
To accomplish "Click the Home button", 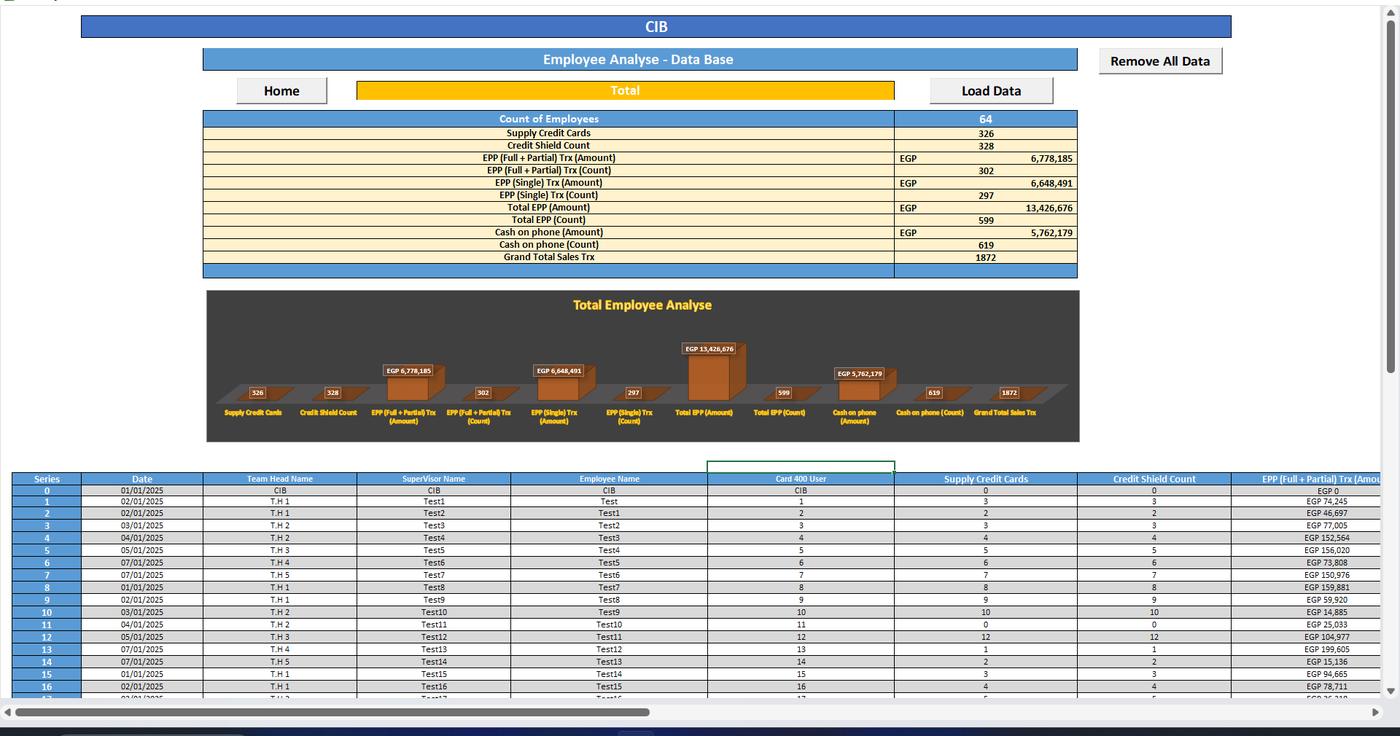I will pos(281,91).
